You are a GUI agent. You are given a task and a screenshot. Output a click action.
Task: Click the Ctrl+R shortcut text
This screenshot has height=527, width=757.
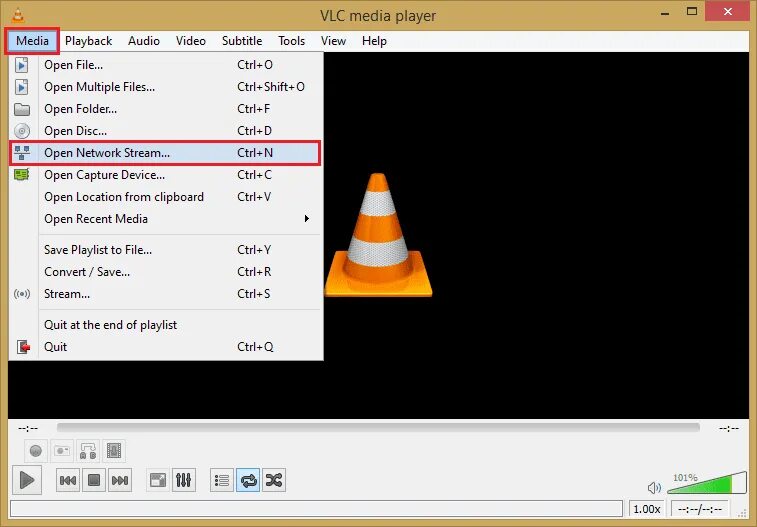pos(254,272)
